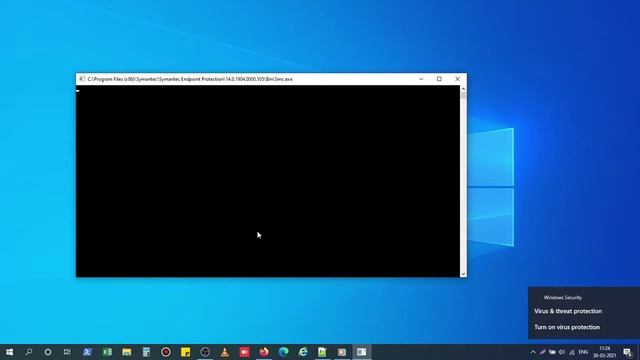This screenshot has width=640, height=360.
Task: Open volume control in tray
Action: click(562, 352)
